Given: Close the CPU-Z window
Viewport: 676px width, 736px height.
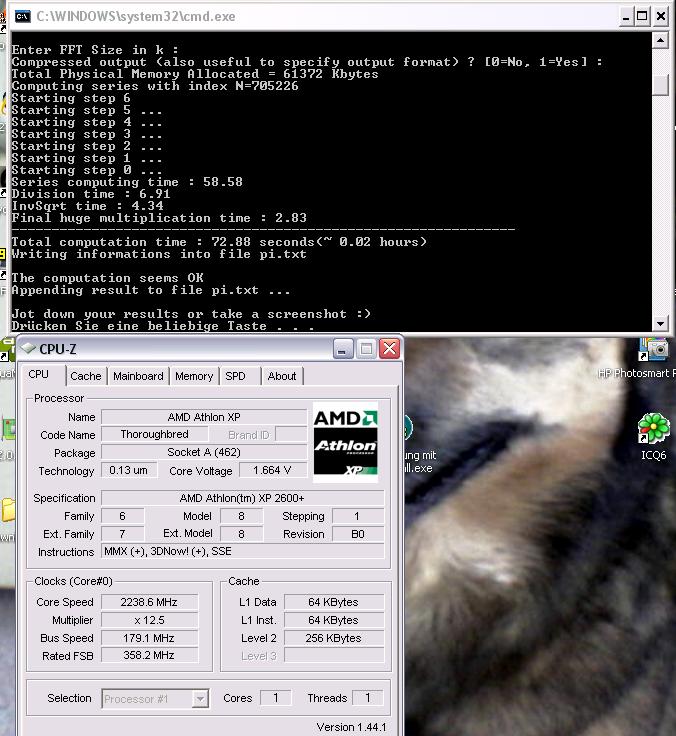Looking at the screenshot, I should 390,349.
